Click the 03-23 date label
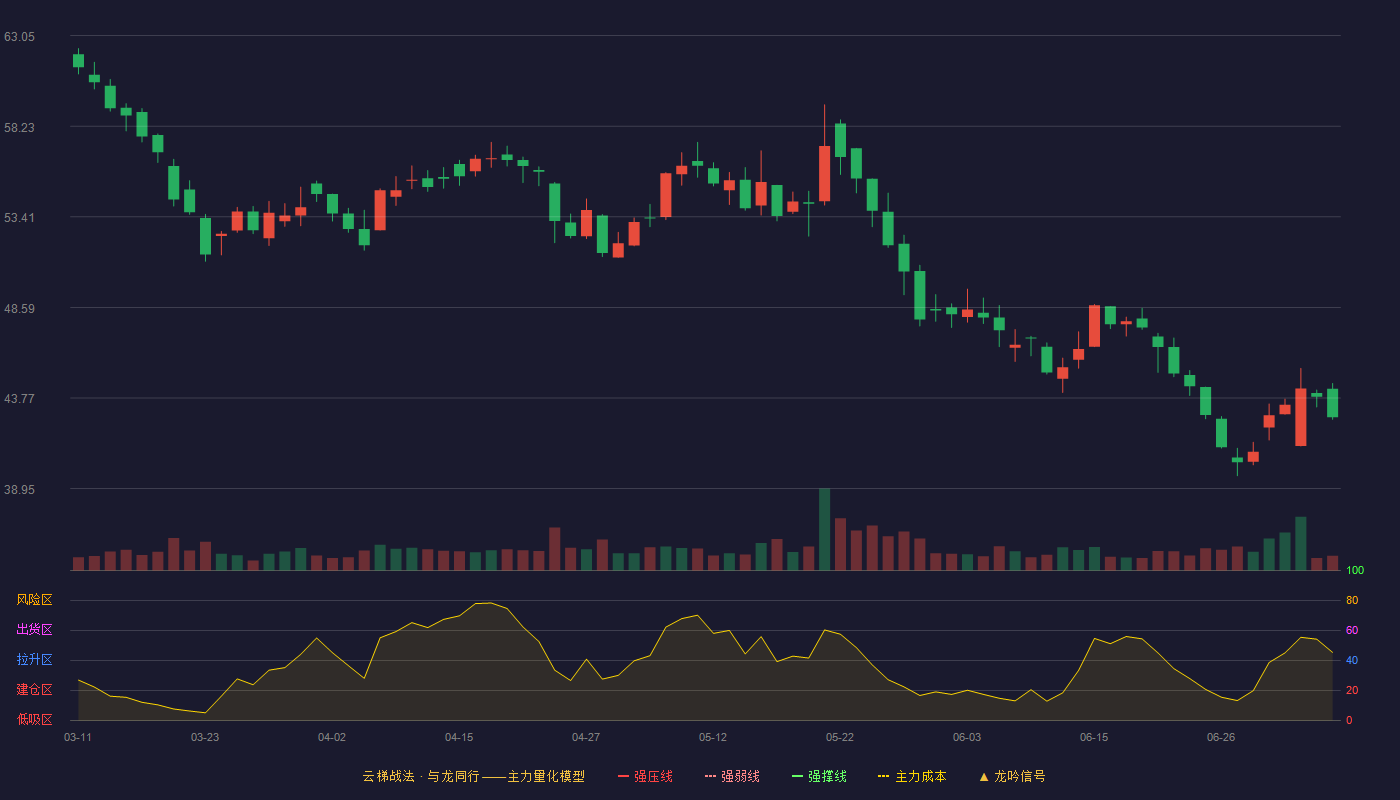Image resolution: width=1400 pixels, height=800 pixels. click(x=205, y=737)
